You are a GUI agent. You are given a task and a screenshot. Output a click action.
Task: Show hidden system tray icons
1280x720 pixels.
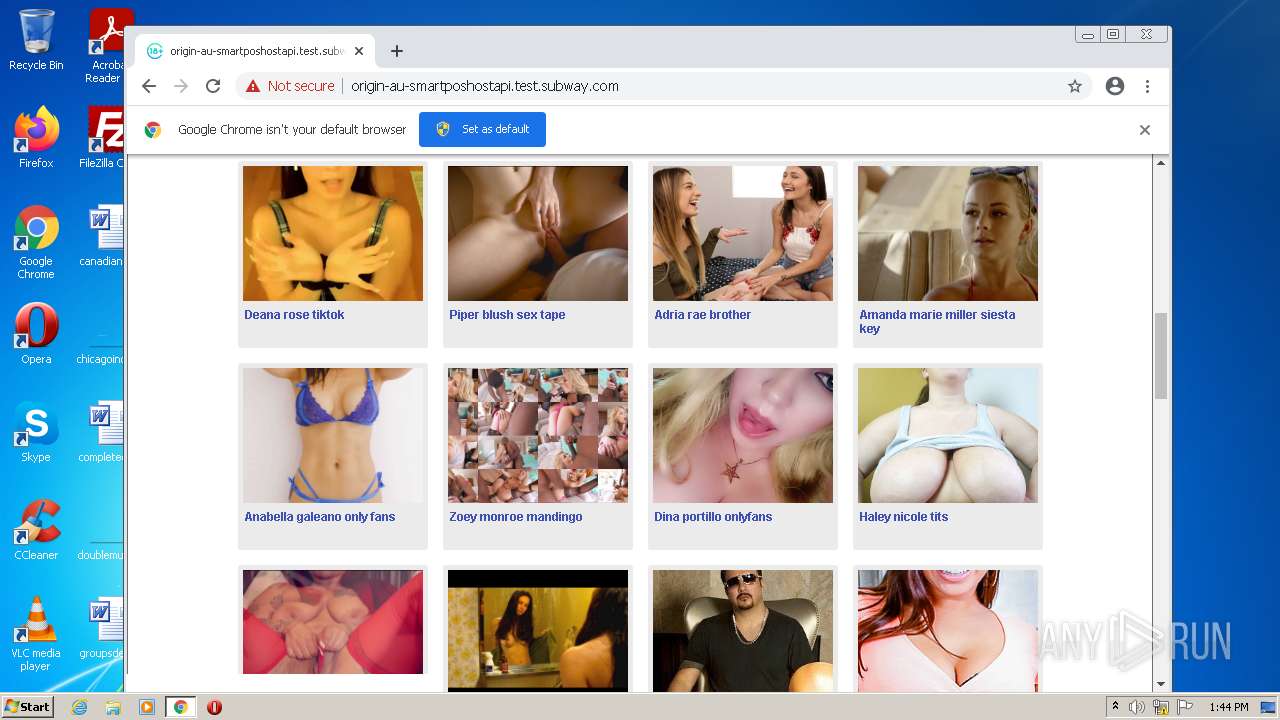click(1115, 707)
